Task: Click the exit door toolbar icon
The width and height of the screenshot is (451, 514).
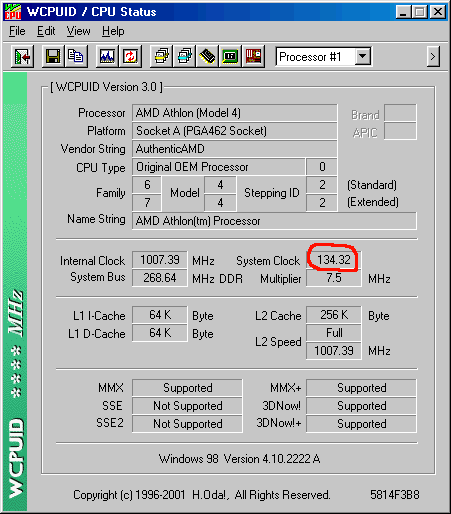Action: pyautogui.click(x=22, y=57)
